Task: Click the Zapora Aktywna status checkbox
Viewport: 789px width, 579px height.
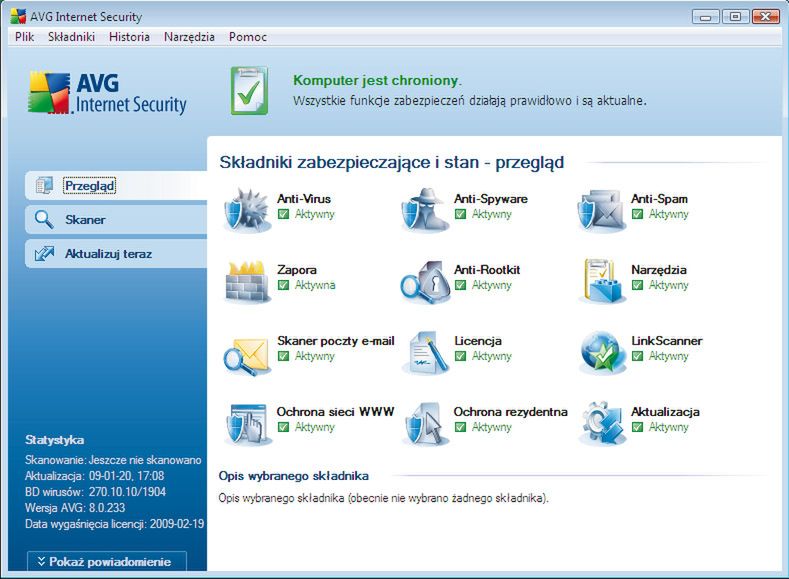Action: coord(283,285)
